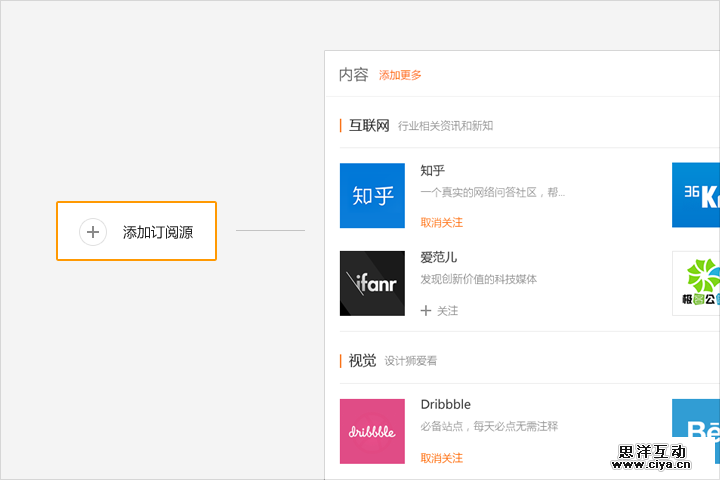The height and width of the screenshot is (480, 720).
Task: Click the 爱范儿 description 发现创新价值的科技媒体
Action: click(478, 279)
